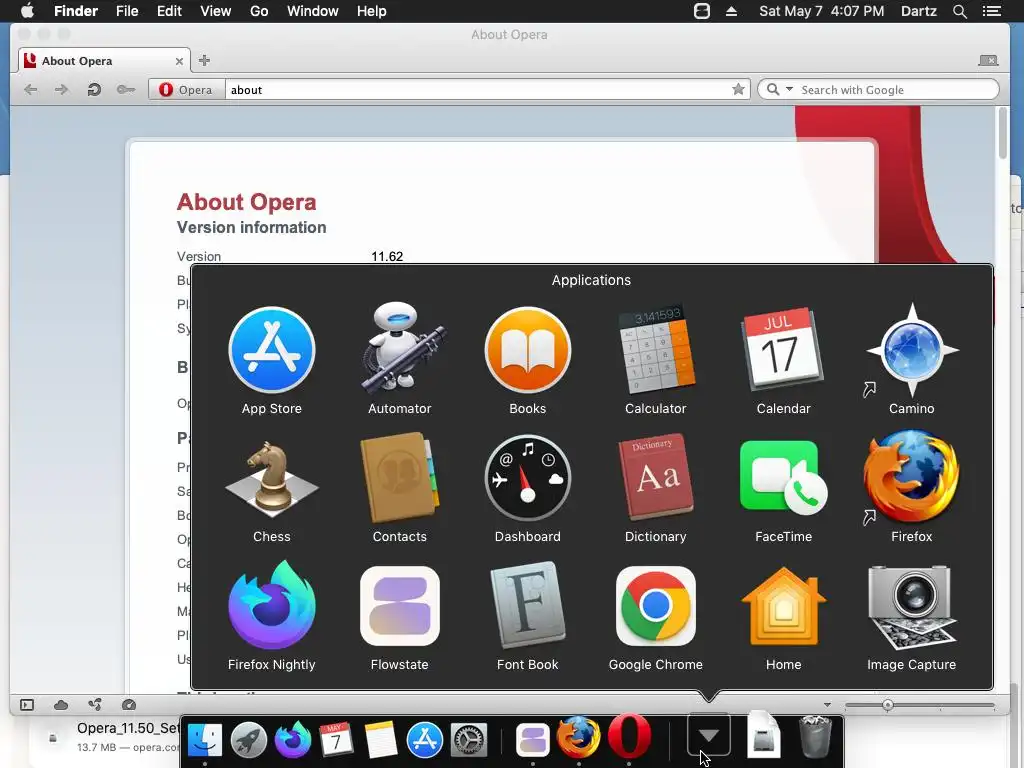Open Font Book app
The height and width of the screenshot is (768, 1024).
(528, 605)
